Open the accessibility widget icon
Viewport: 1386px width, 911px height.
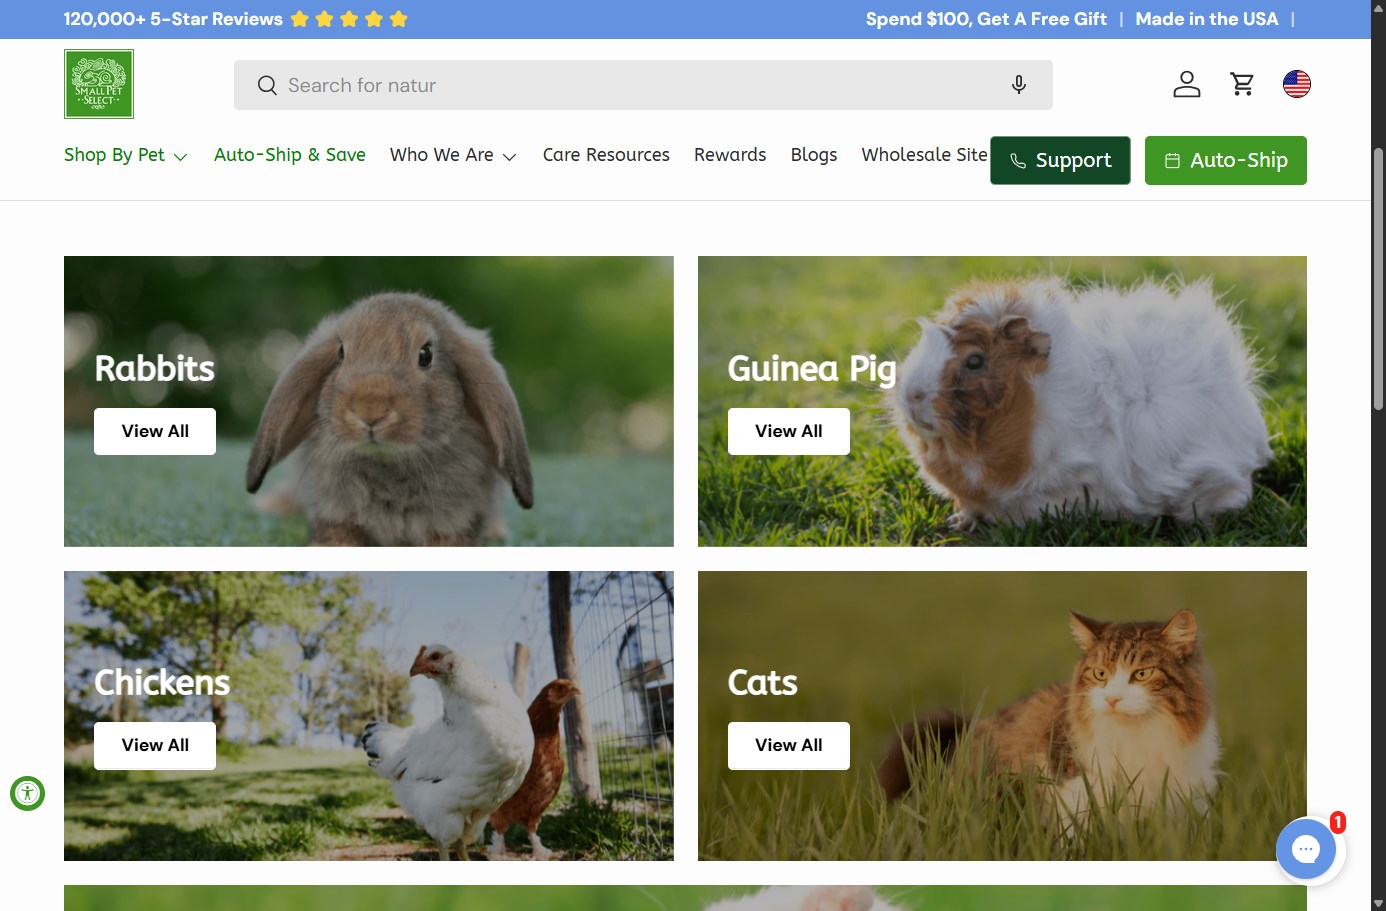27,793
